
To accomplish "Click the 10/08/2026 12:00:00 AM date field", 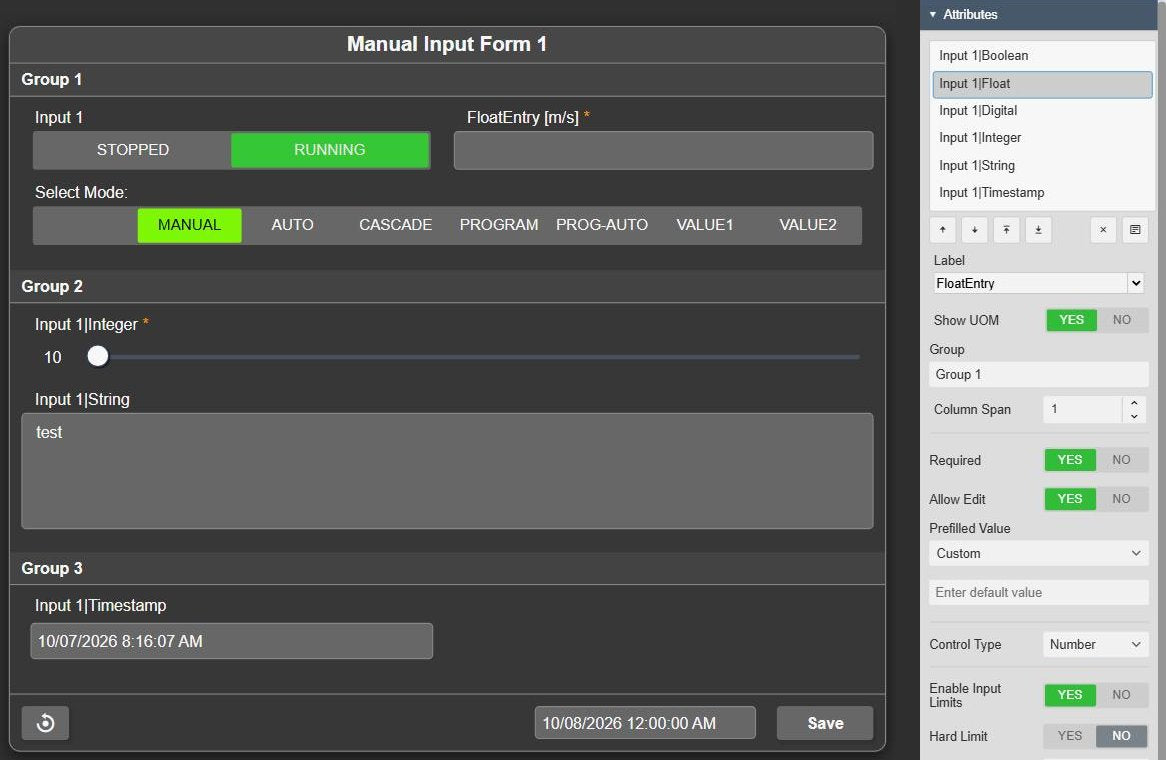I will click(x=645, y=723).
